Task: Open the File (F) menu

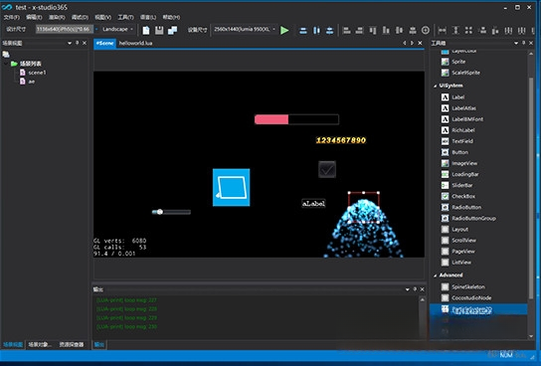Action: point(12,17)
